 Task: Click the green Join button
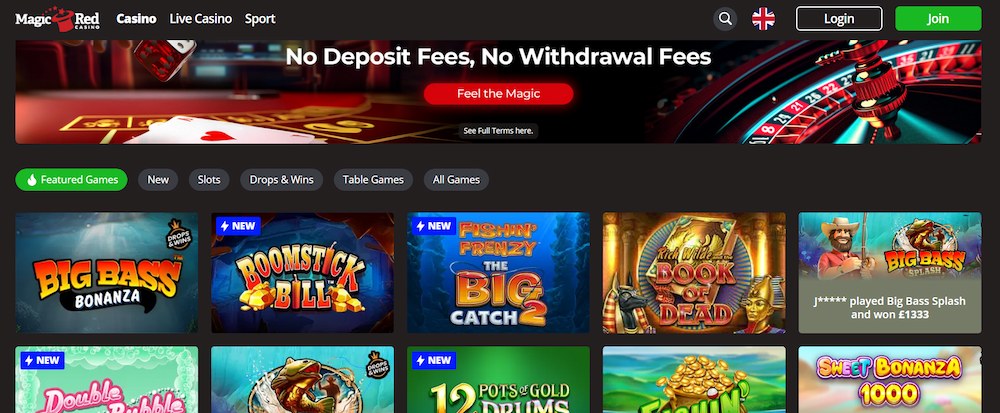(x=938, y=18)
